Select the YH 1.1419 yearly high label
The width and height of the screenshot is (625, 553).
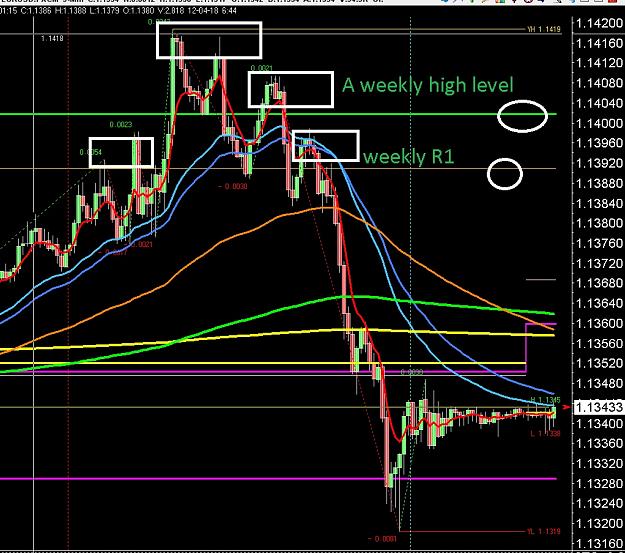click(544, 29)
